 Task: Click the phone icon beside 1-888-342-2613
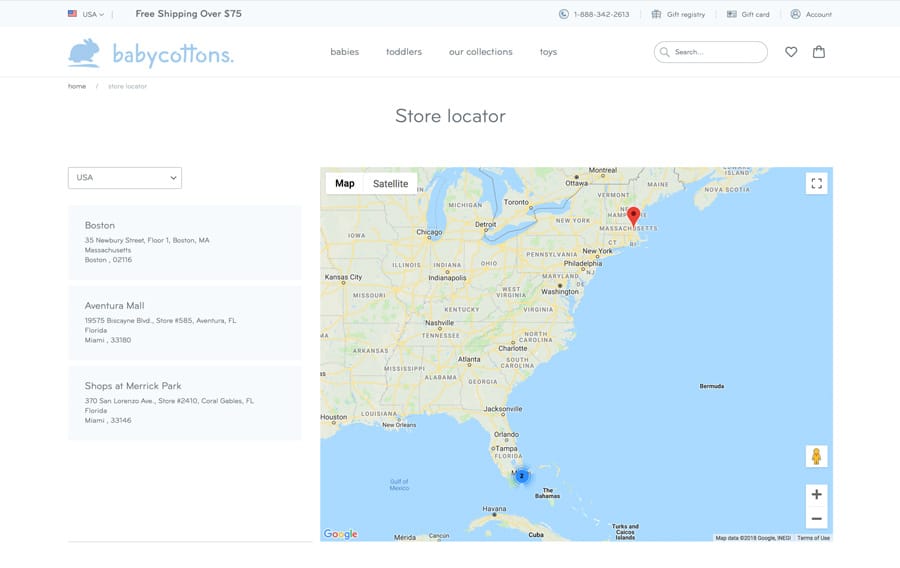click(564, 14)
